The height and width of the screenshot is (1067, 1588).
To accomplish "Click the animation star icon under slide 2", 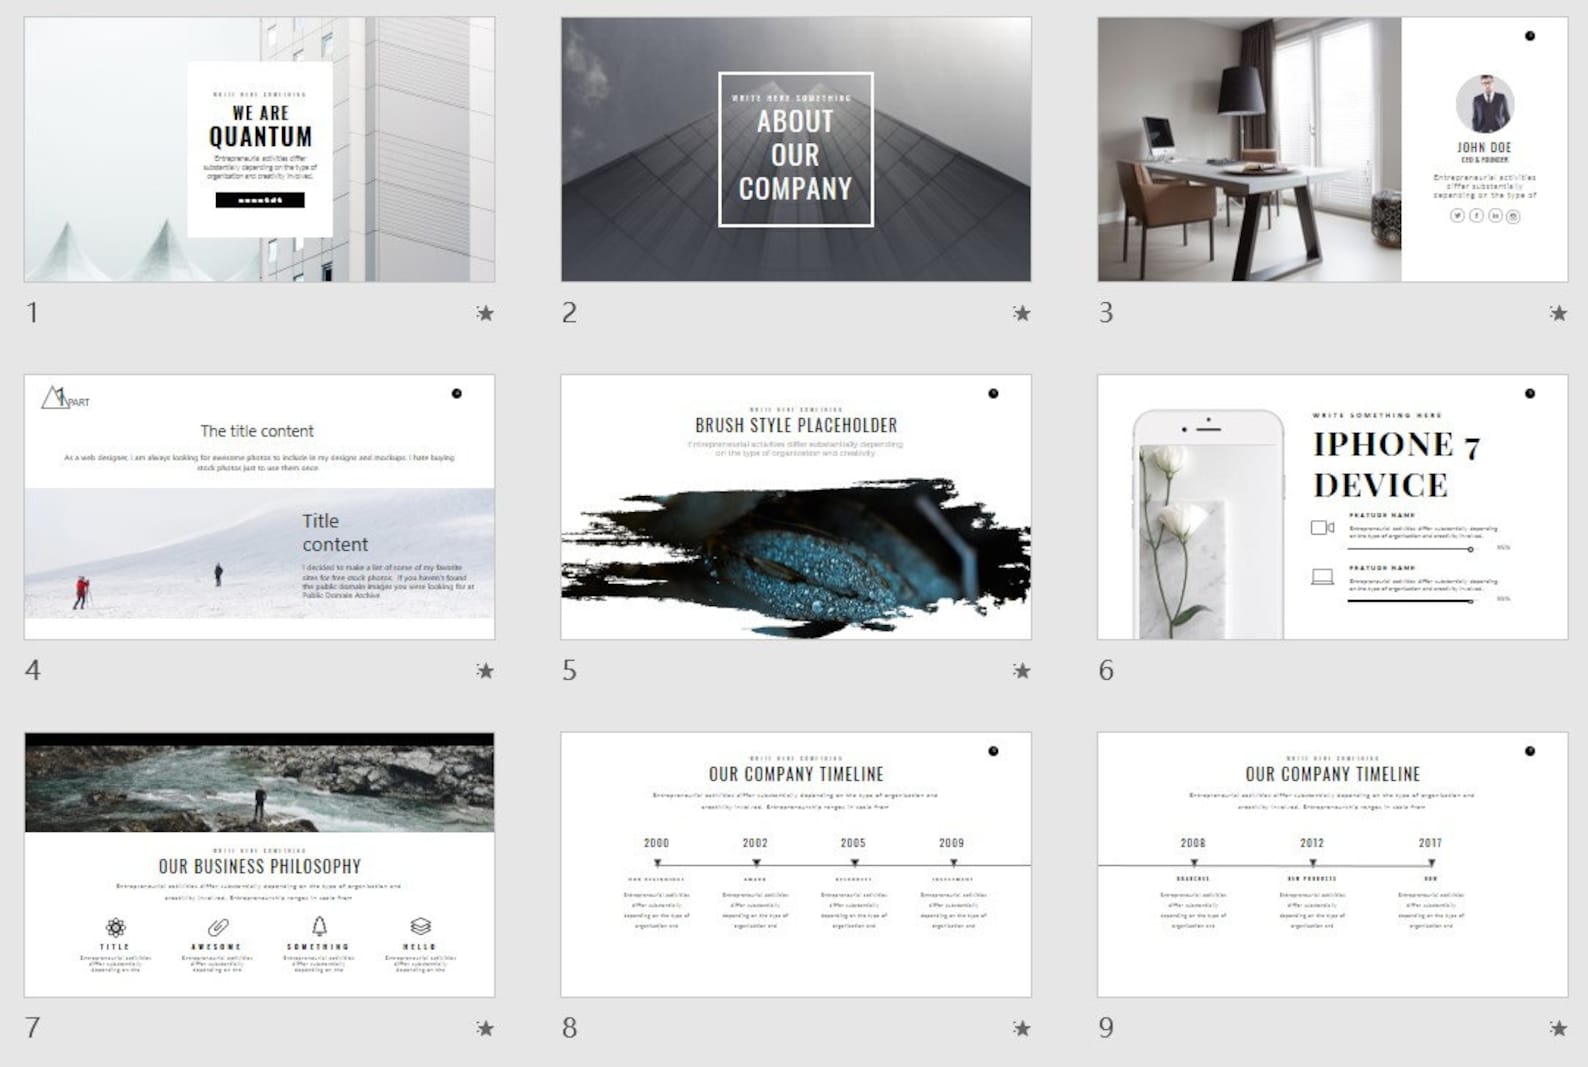I will pyautogui.click(x=1021, y=313).
